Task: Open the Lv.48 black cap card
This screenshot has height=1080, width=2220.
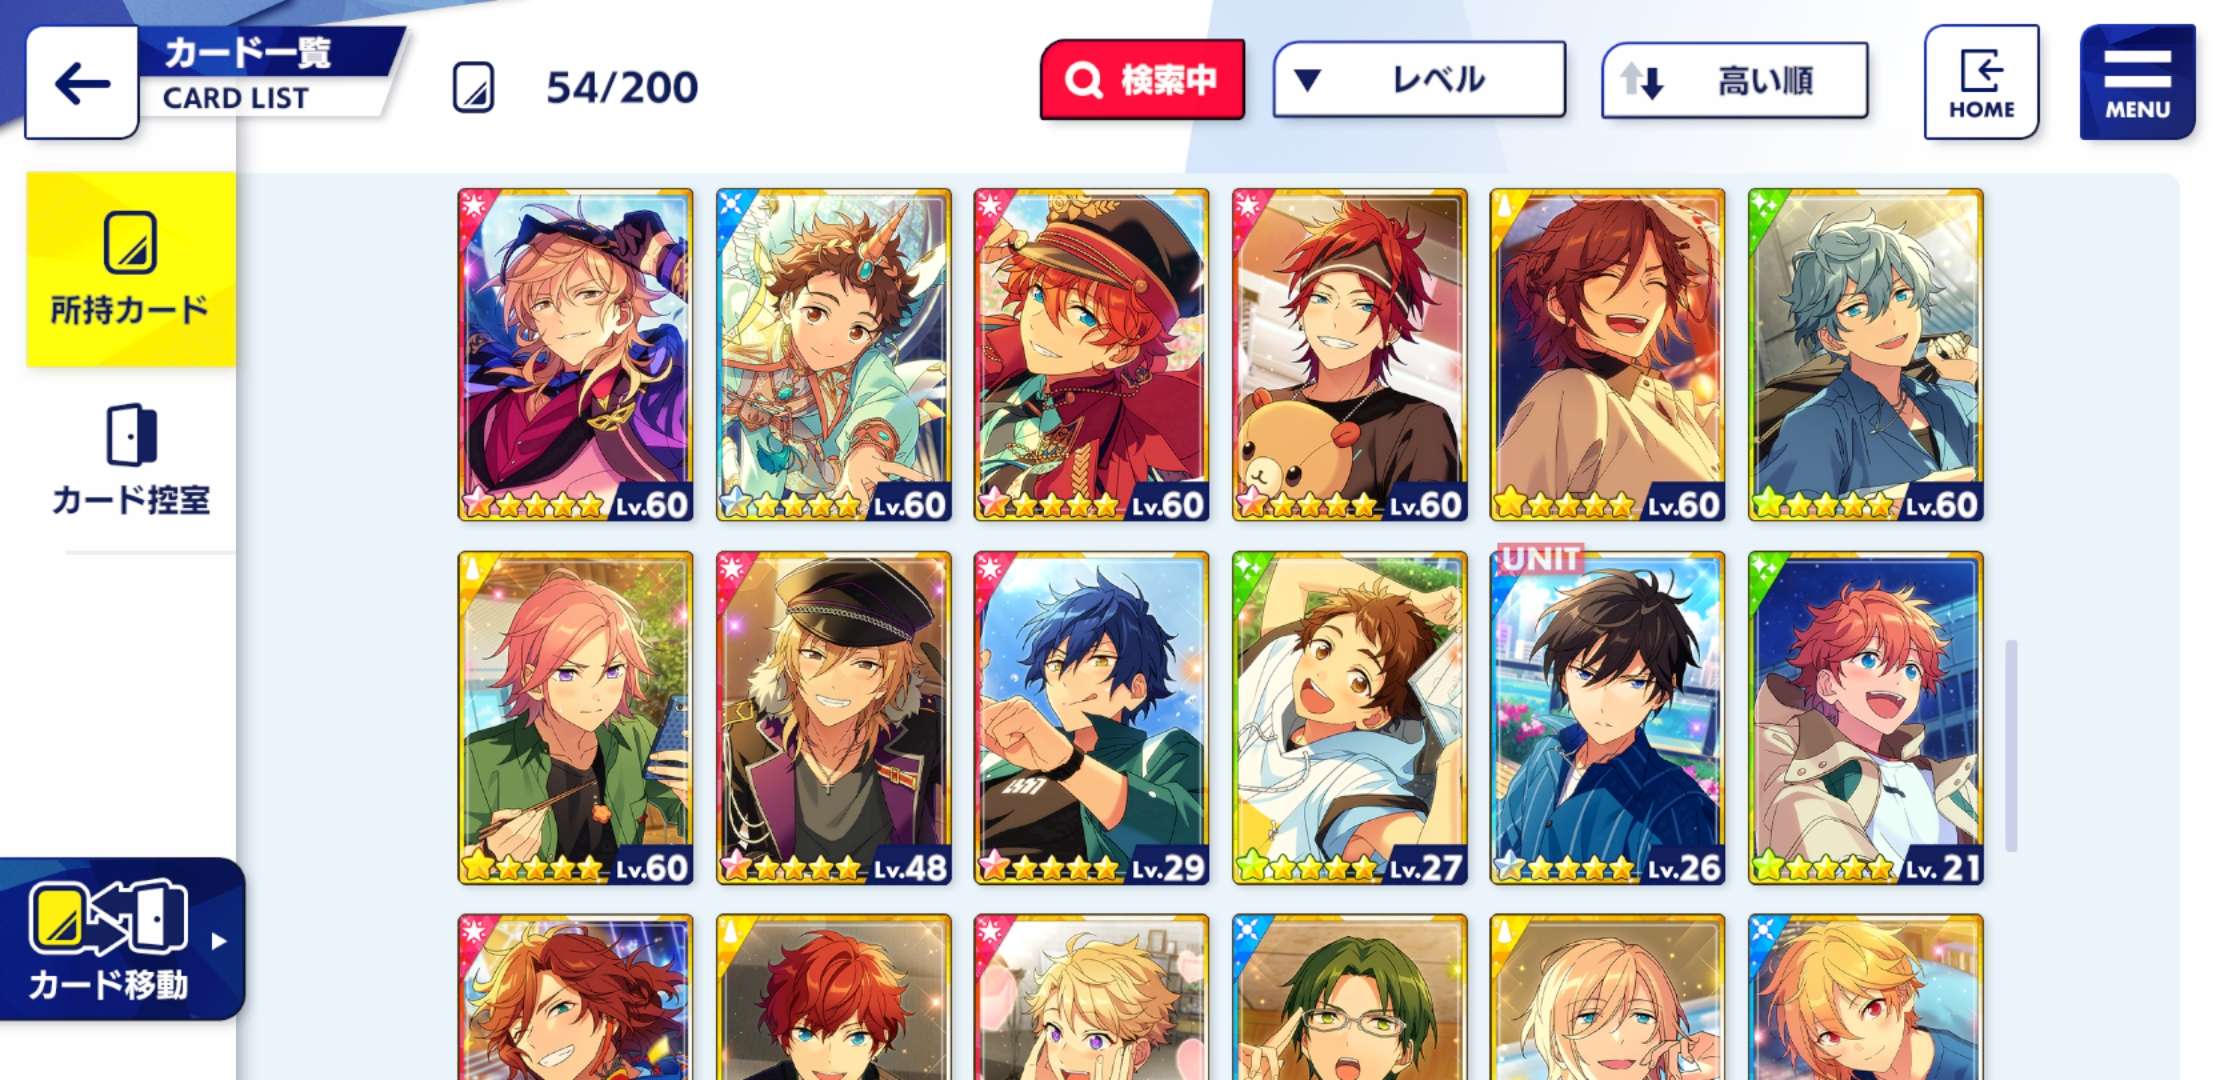Action: pos(833,718)
